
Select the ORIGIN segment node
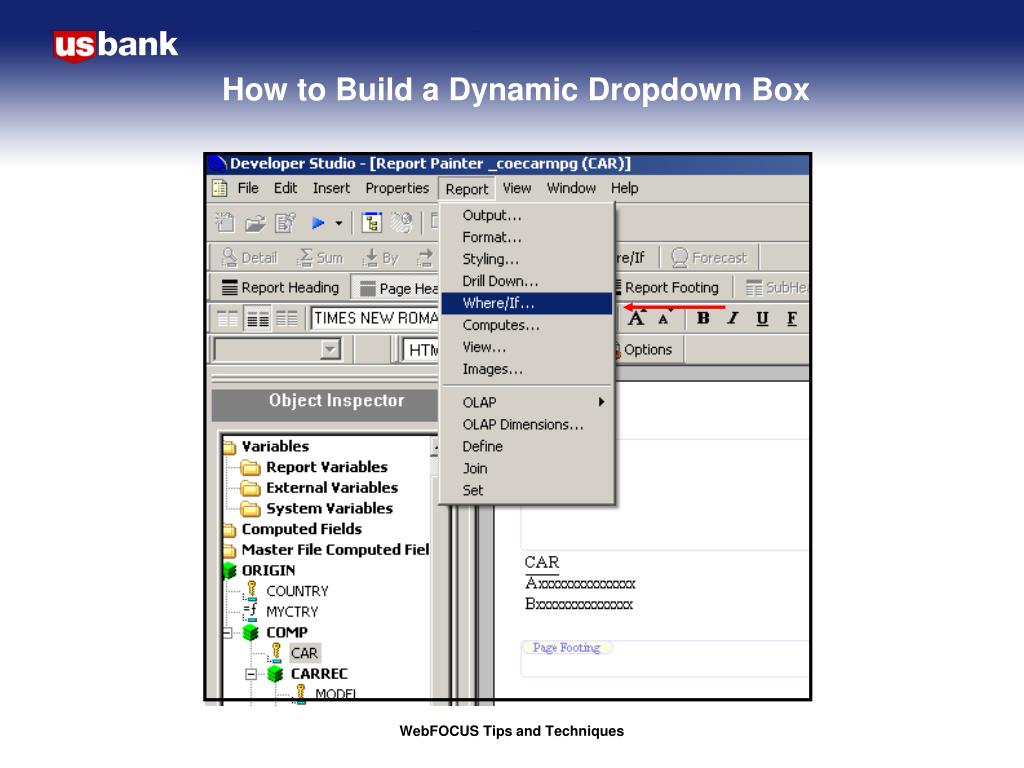259,570
